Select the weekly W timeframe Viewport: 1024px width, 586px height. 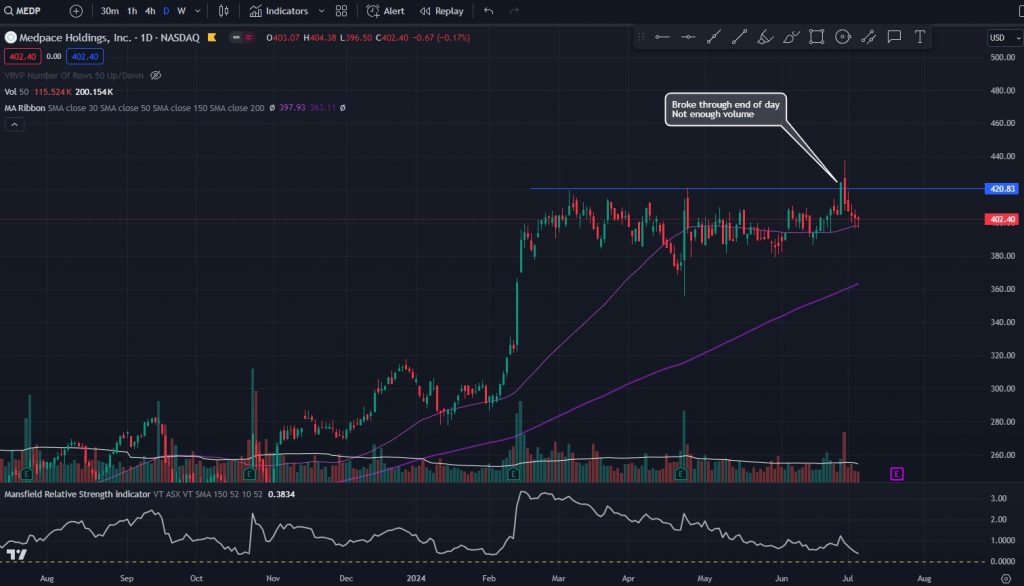coord(181,11)
